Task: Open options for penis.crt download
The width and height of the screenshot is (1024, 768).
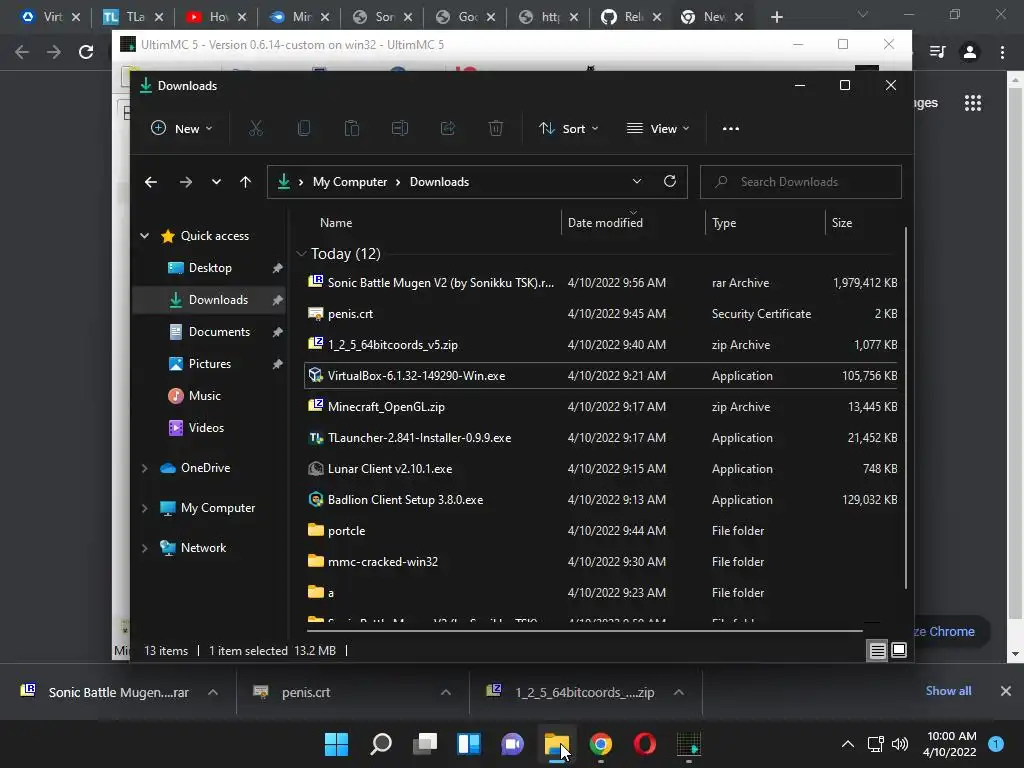Action: click(446, 692)
